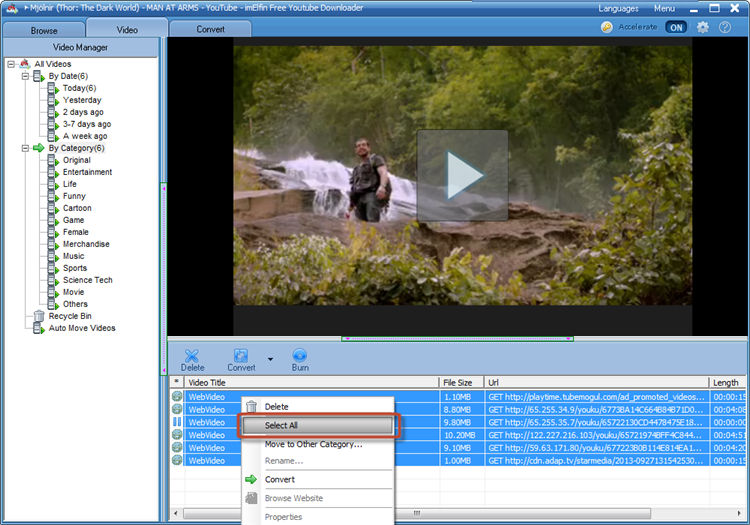Collapse the All Videos tree node
Viewport: 750px width, 525px height.
11,64
